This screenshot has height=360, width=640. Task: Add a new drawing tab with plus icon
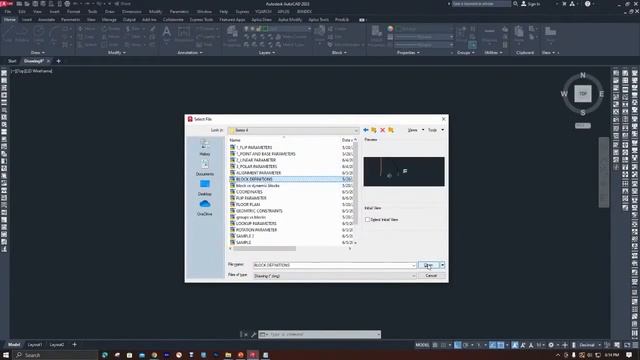[x=58, y=61]
